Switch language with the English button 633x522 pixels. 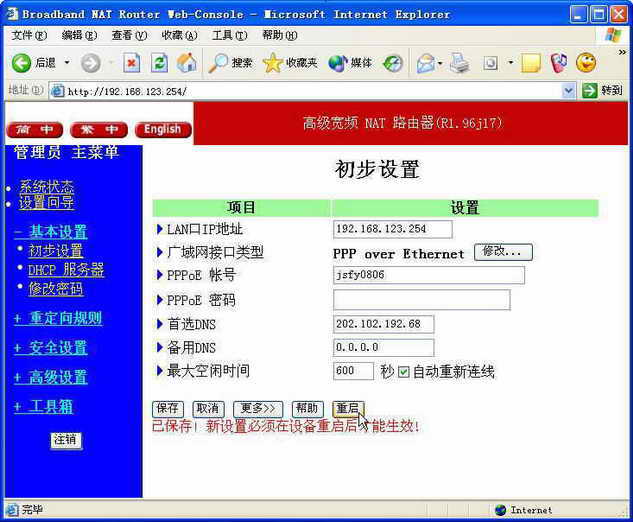tap(162, 130)
